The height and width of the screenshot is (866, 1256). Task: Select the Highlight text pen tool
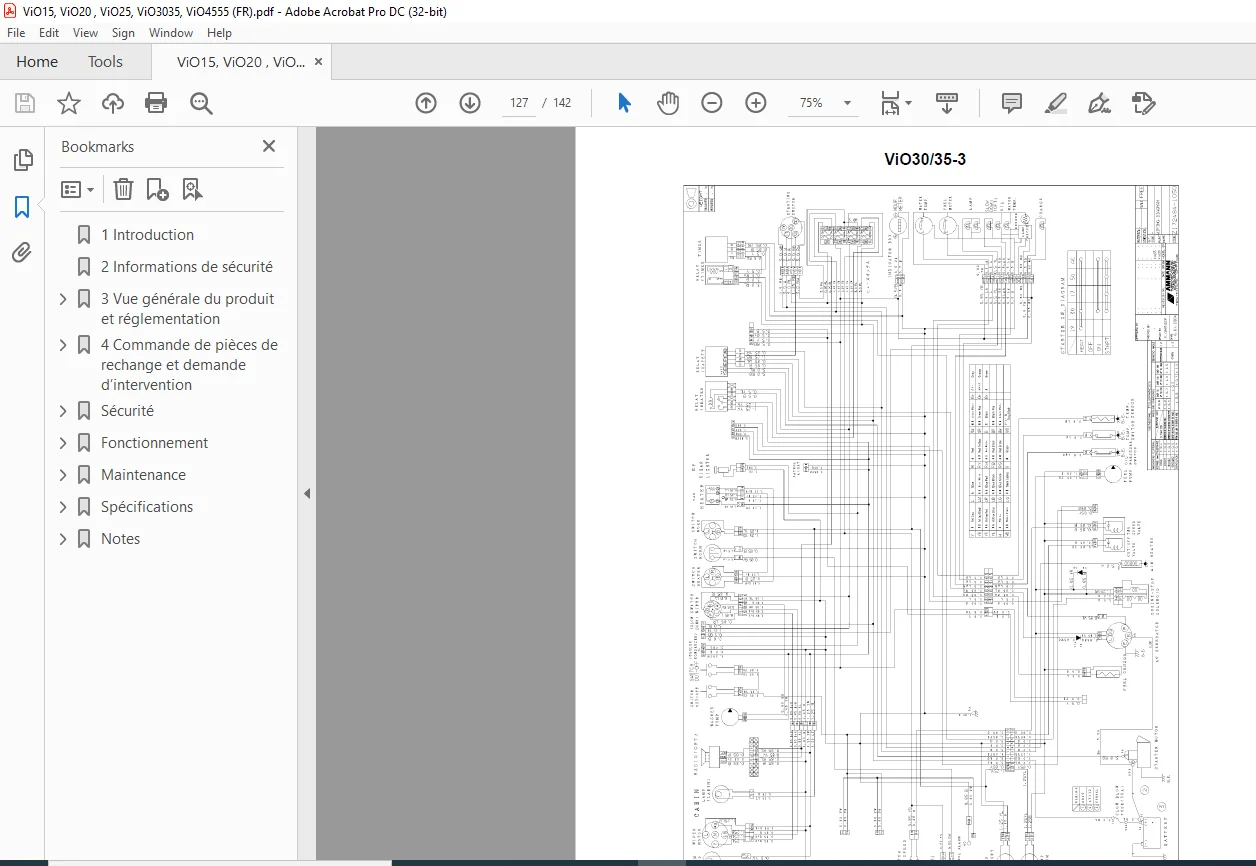[1056, 103]
